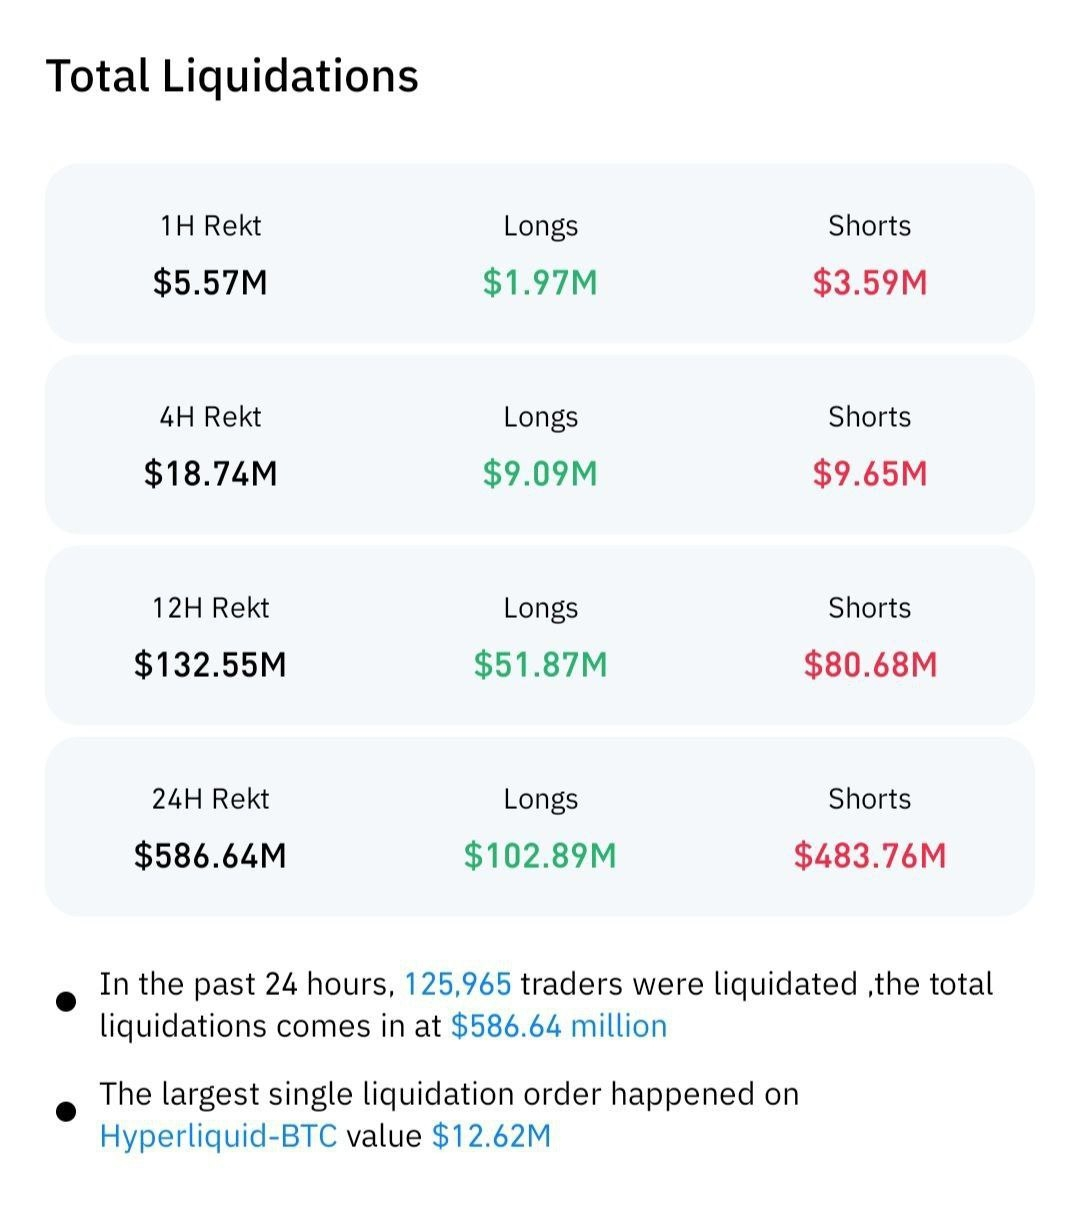The image size is (1080, 1205).
Task: Select the 4H Rekt total $18.74M
Action: coord(210,473)
